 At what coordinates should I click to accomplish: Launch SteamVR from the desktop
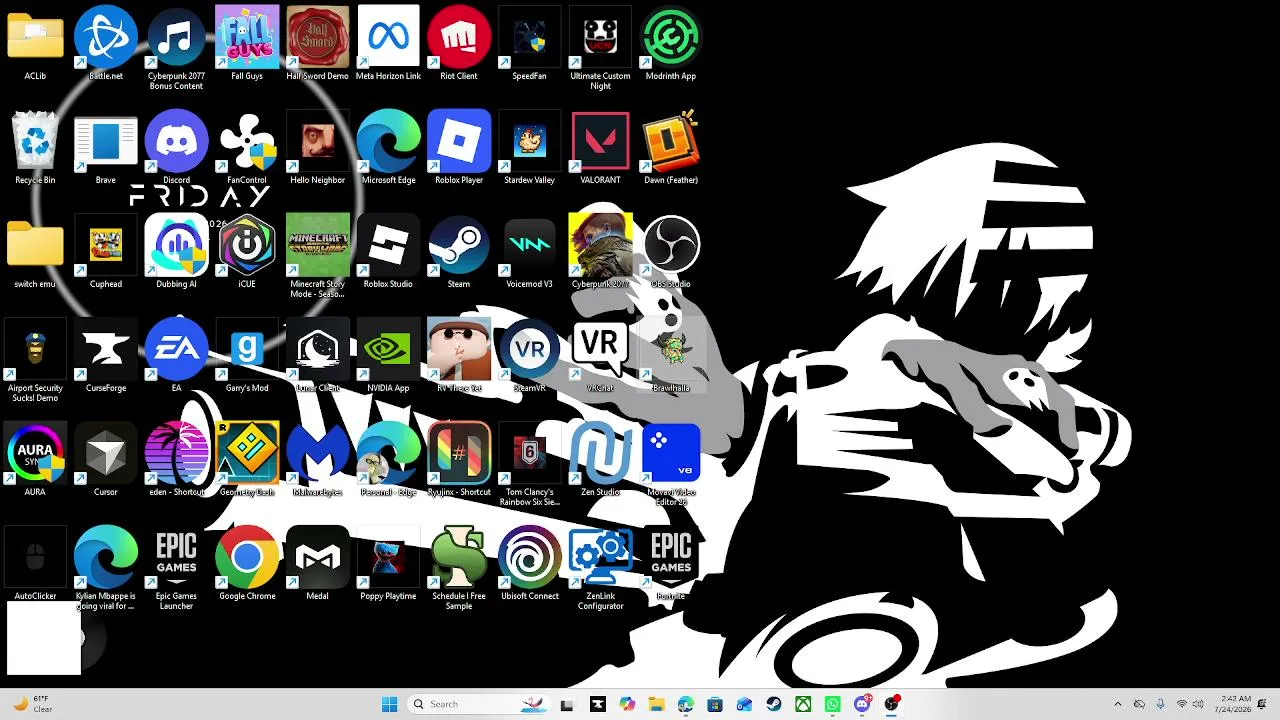tap(530, 356)
